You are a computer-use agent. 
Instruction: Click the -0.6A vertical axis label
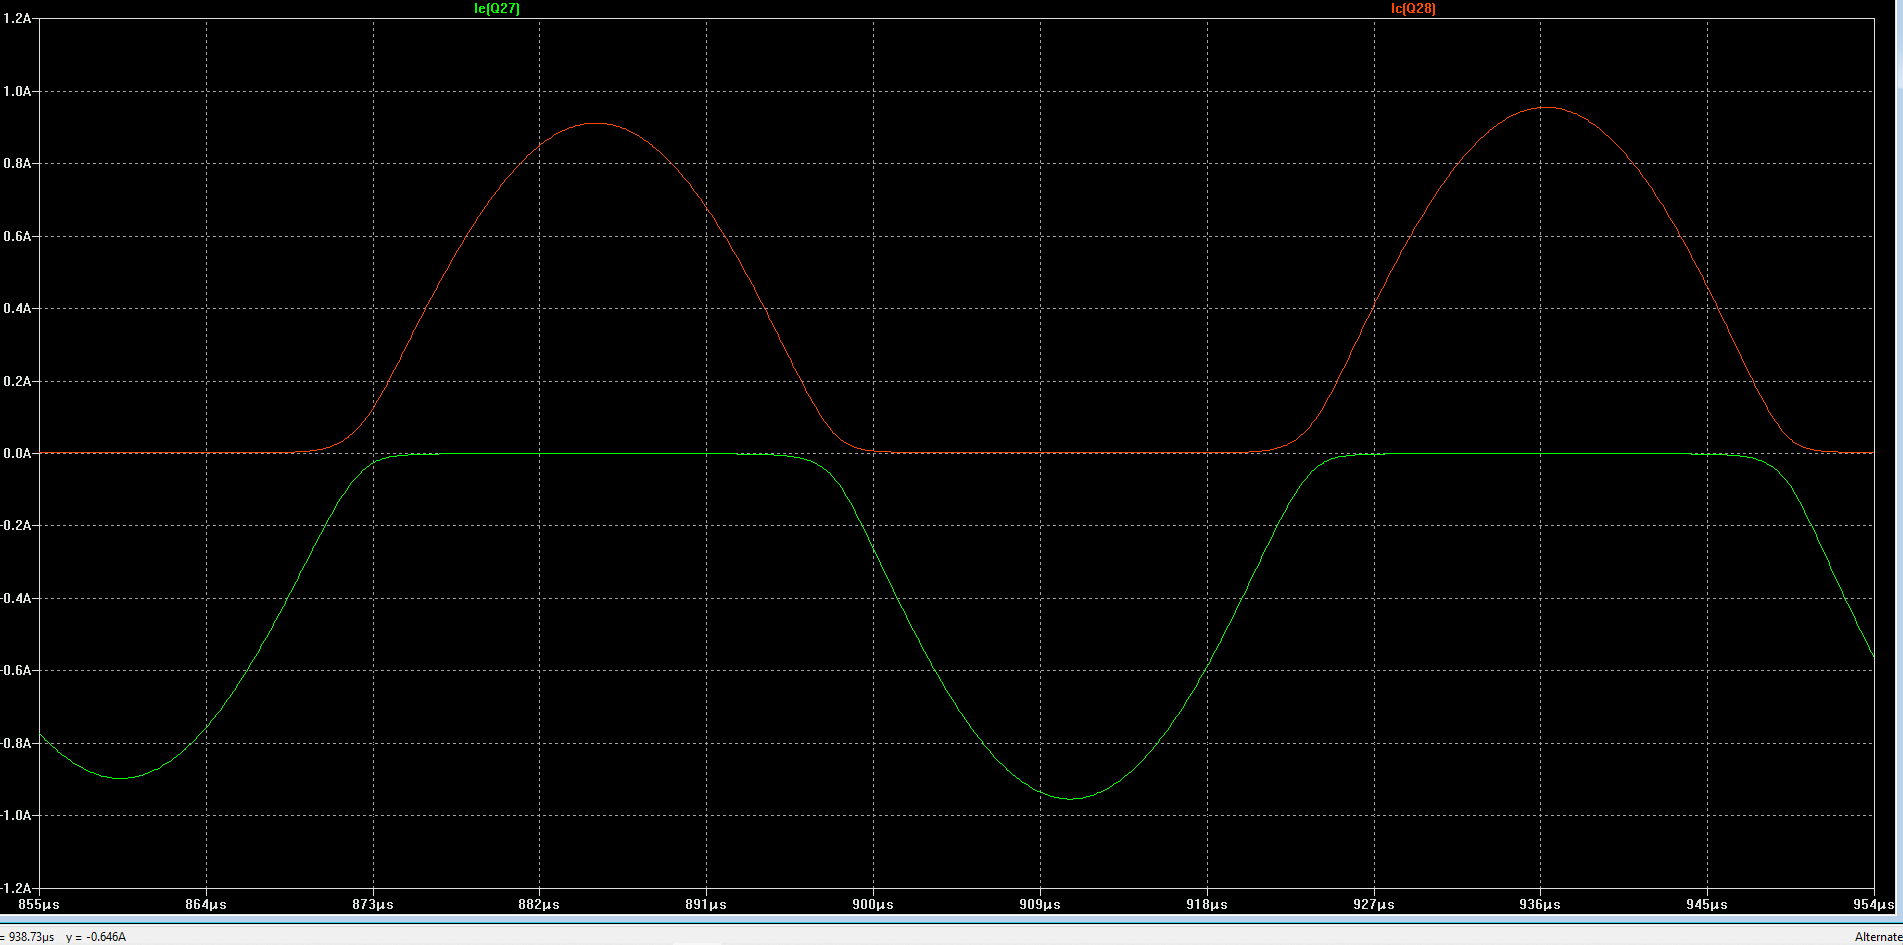click(16, 670)
